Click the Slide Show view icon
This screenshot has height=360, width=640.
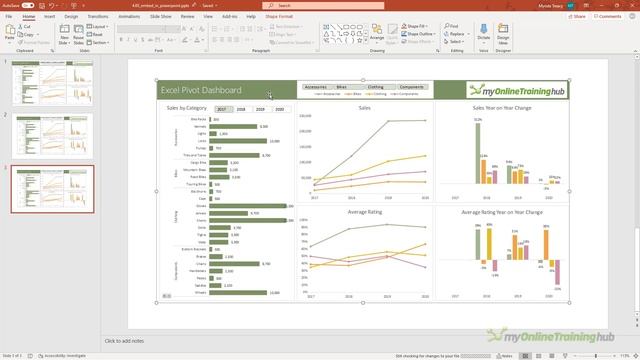[x=565, y=356]
